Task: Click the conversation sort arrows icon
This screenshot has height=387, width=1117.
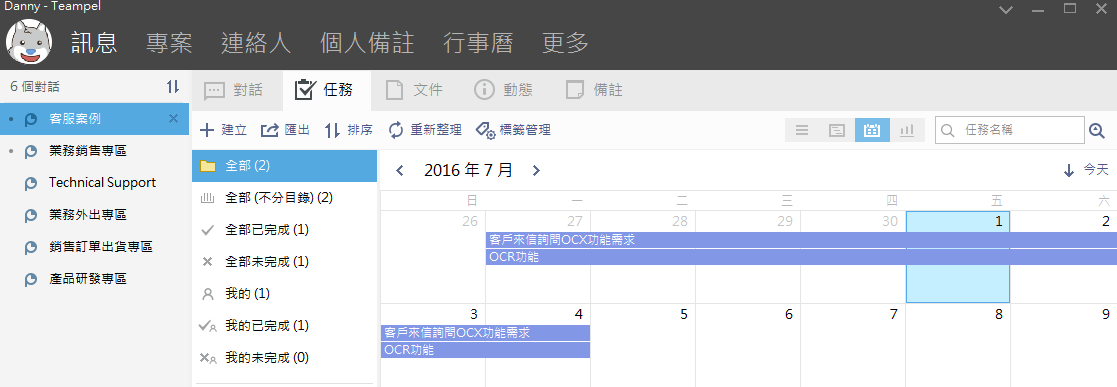Action: 173,87
